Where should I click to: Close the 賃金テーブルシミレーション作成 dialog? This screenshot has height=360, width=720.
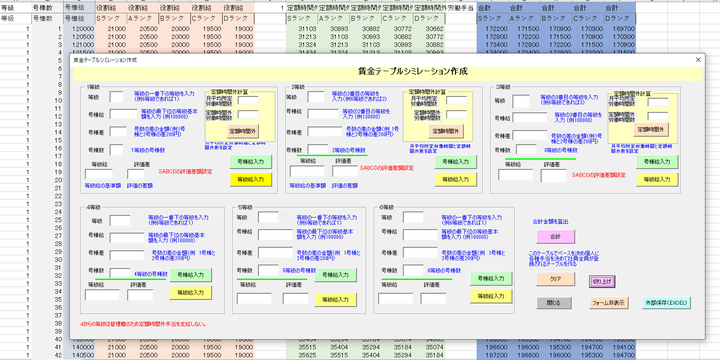698,60
